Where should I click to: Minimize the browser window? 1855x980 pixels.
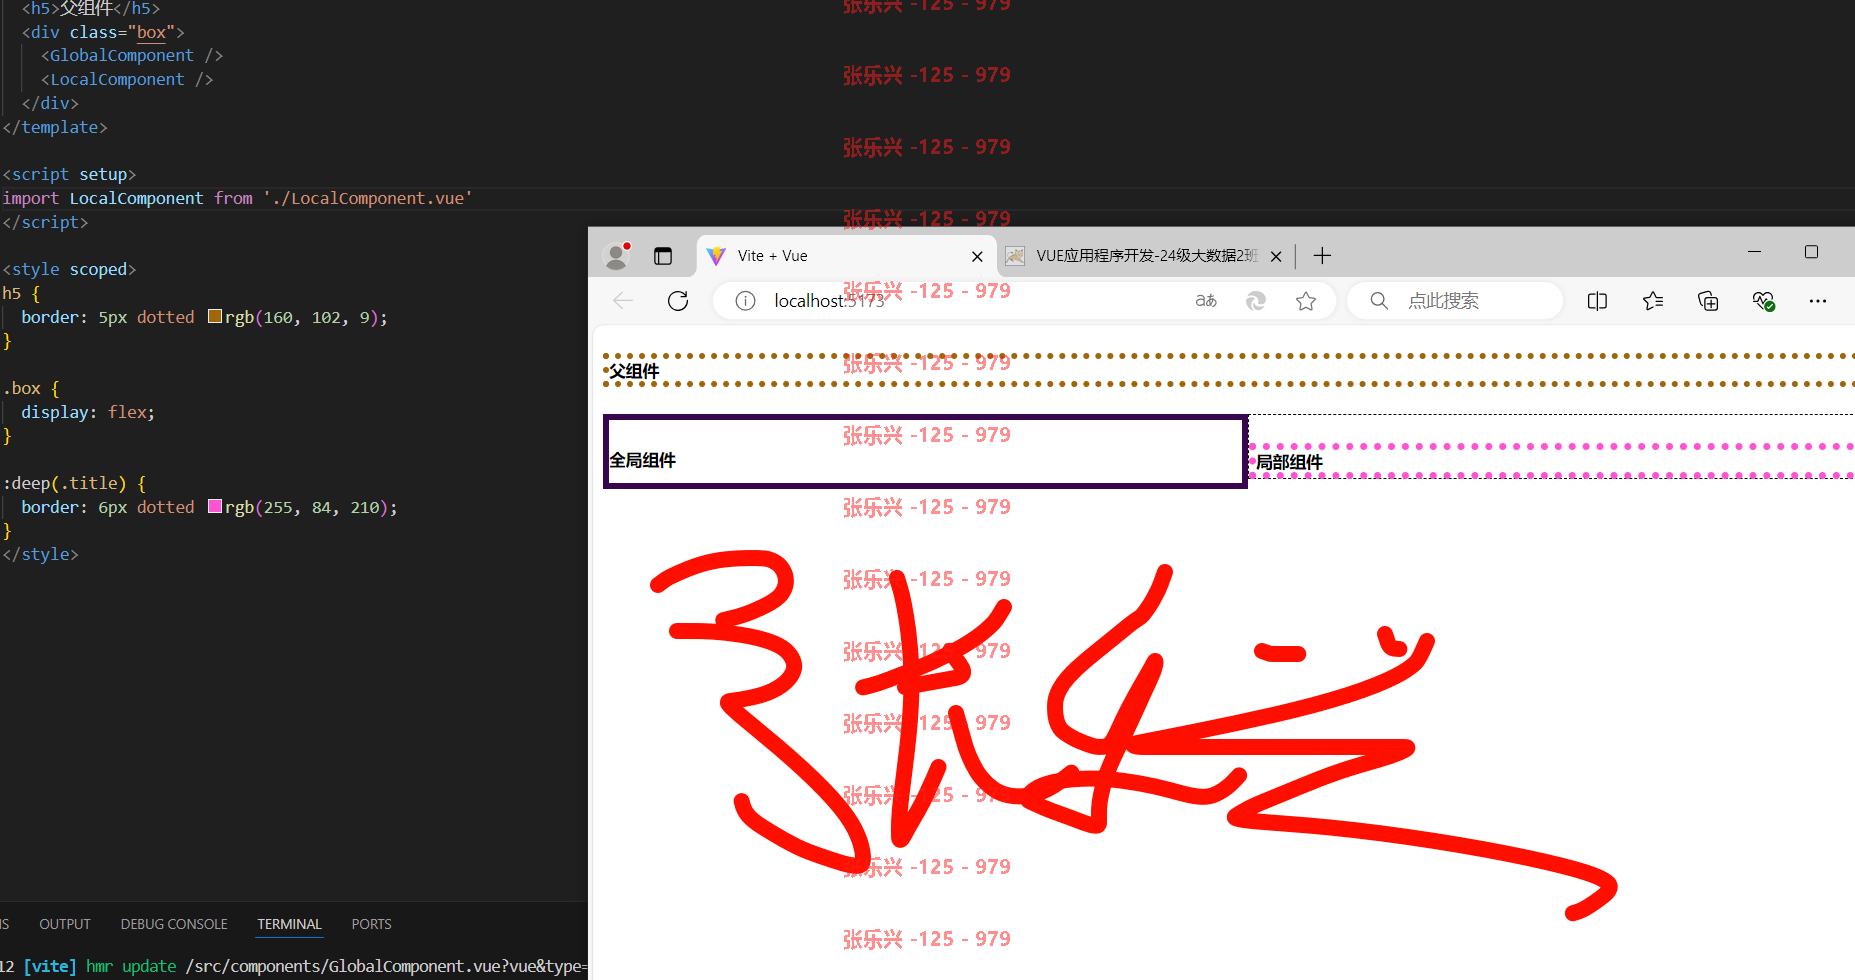[x=1754, y=252]
